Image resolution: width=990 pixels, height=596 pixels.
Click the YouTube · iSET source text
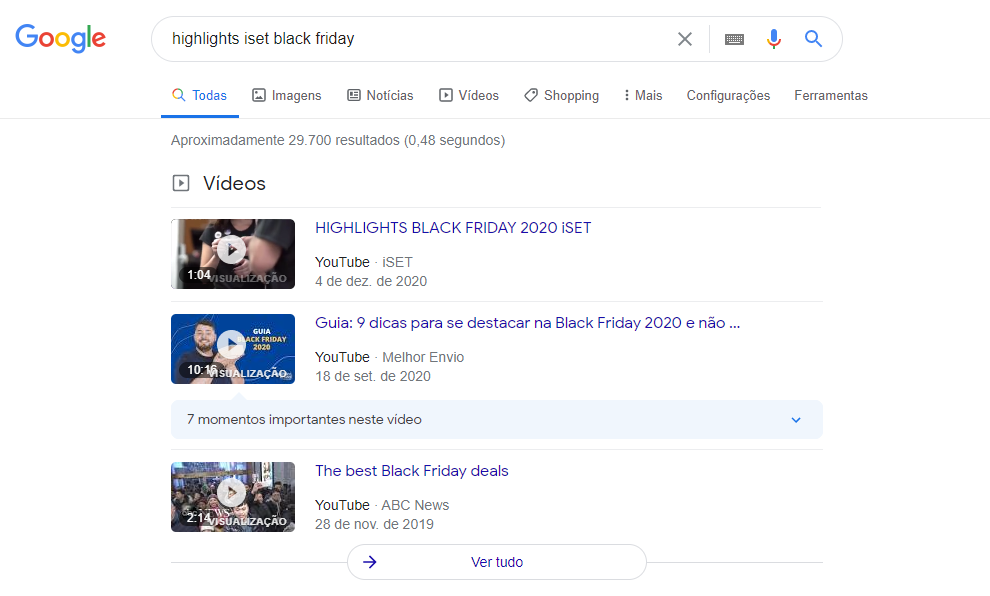[364, 262]
